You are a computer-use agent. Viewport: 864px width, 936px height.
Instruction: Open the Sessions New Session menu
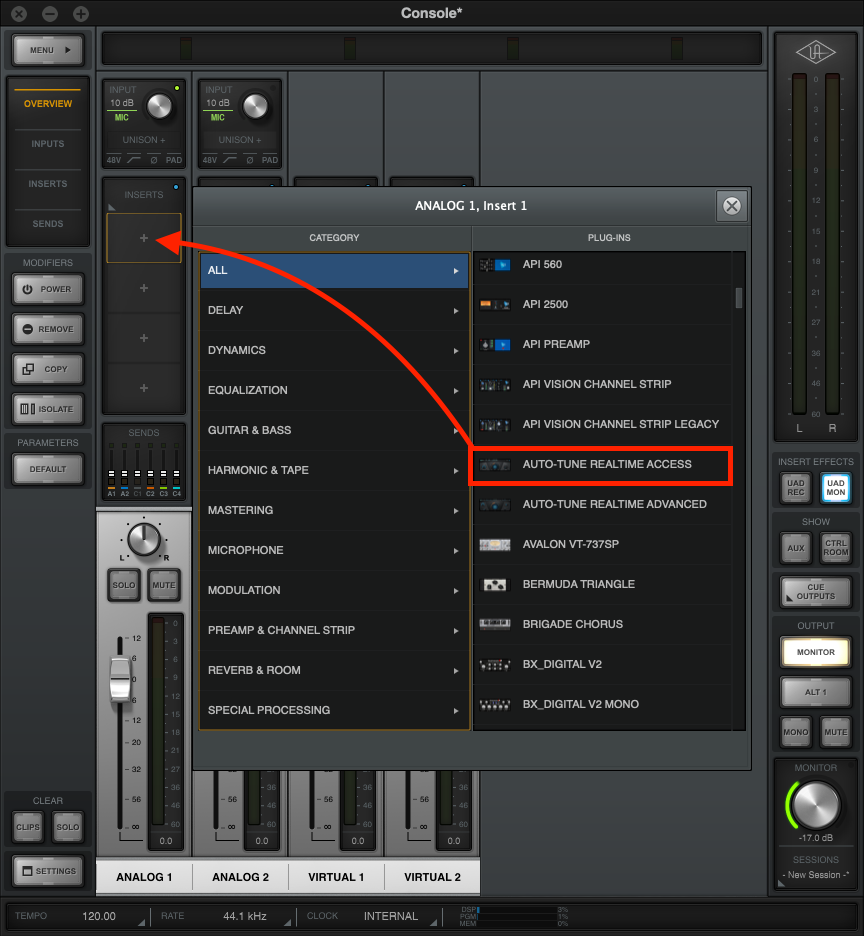(815, 875)
